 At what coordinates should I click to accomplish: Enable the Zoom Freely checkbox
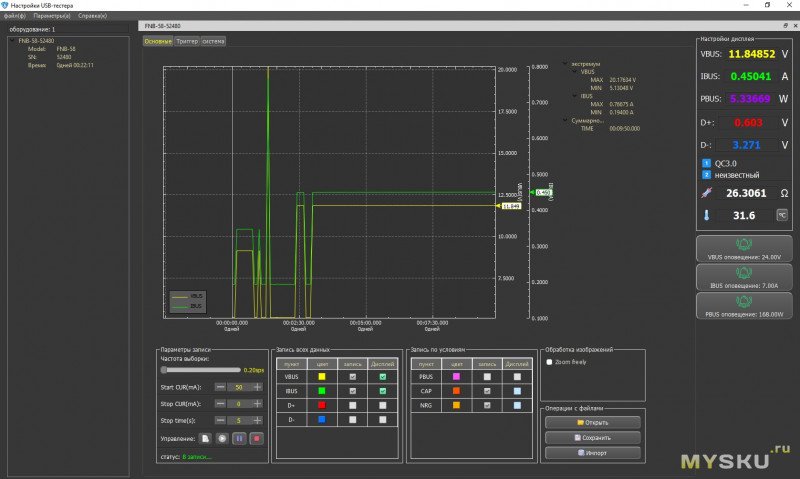coord(549,362)
